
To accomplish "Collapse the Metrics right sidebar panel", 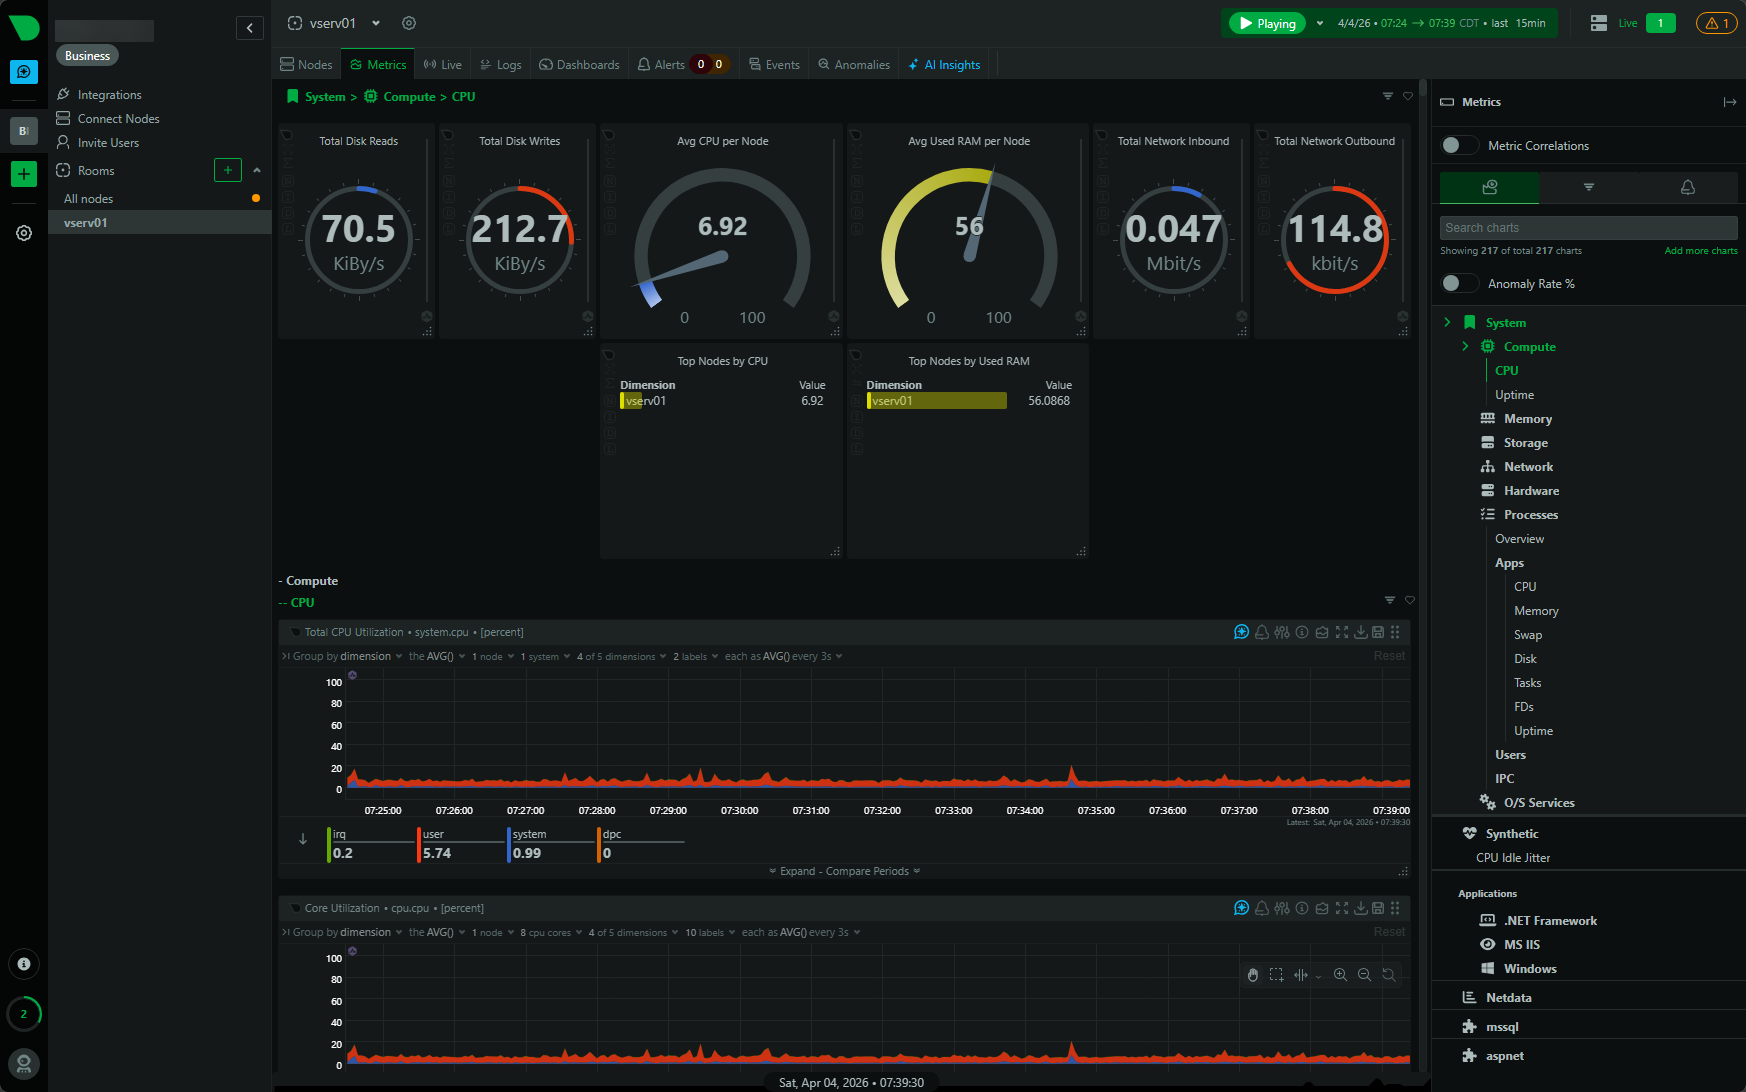I will point(1729,102).
